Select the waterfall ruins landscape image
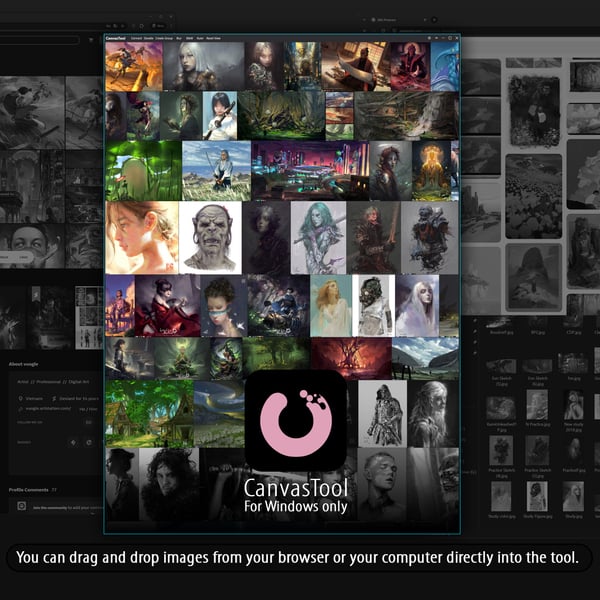 (x=407, y=116)
